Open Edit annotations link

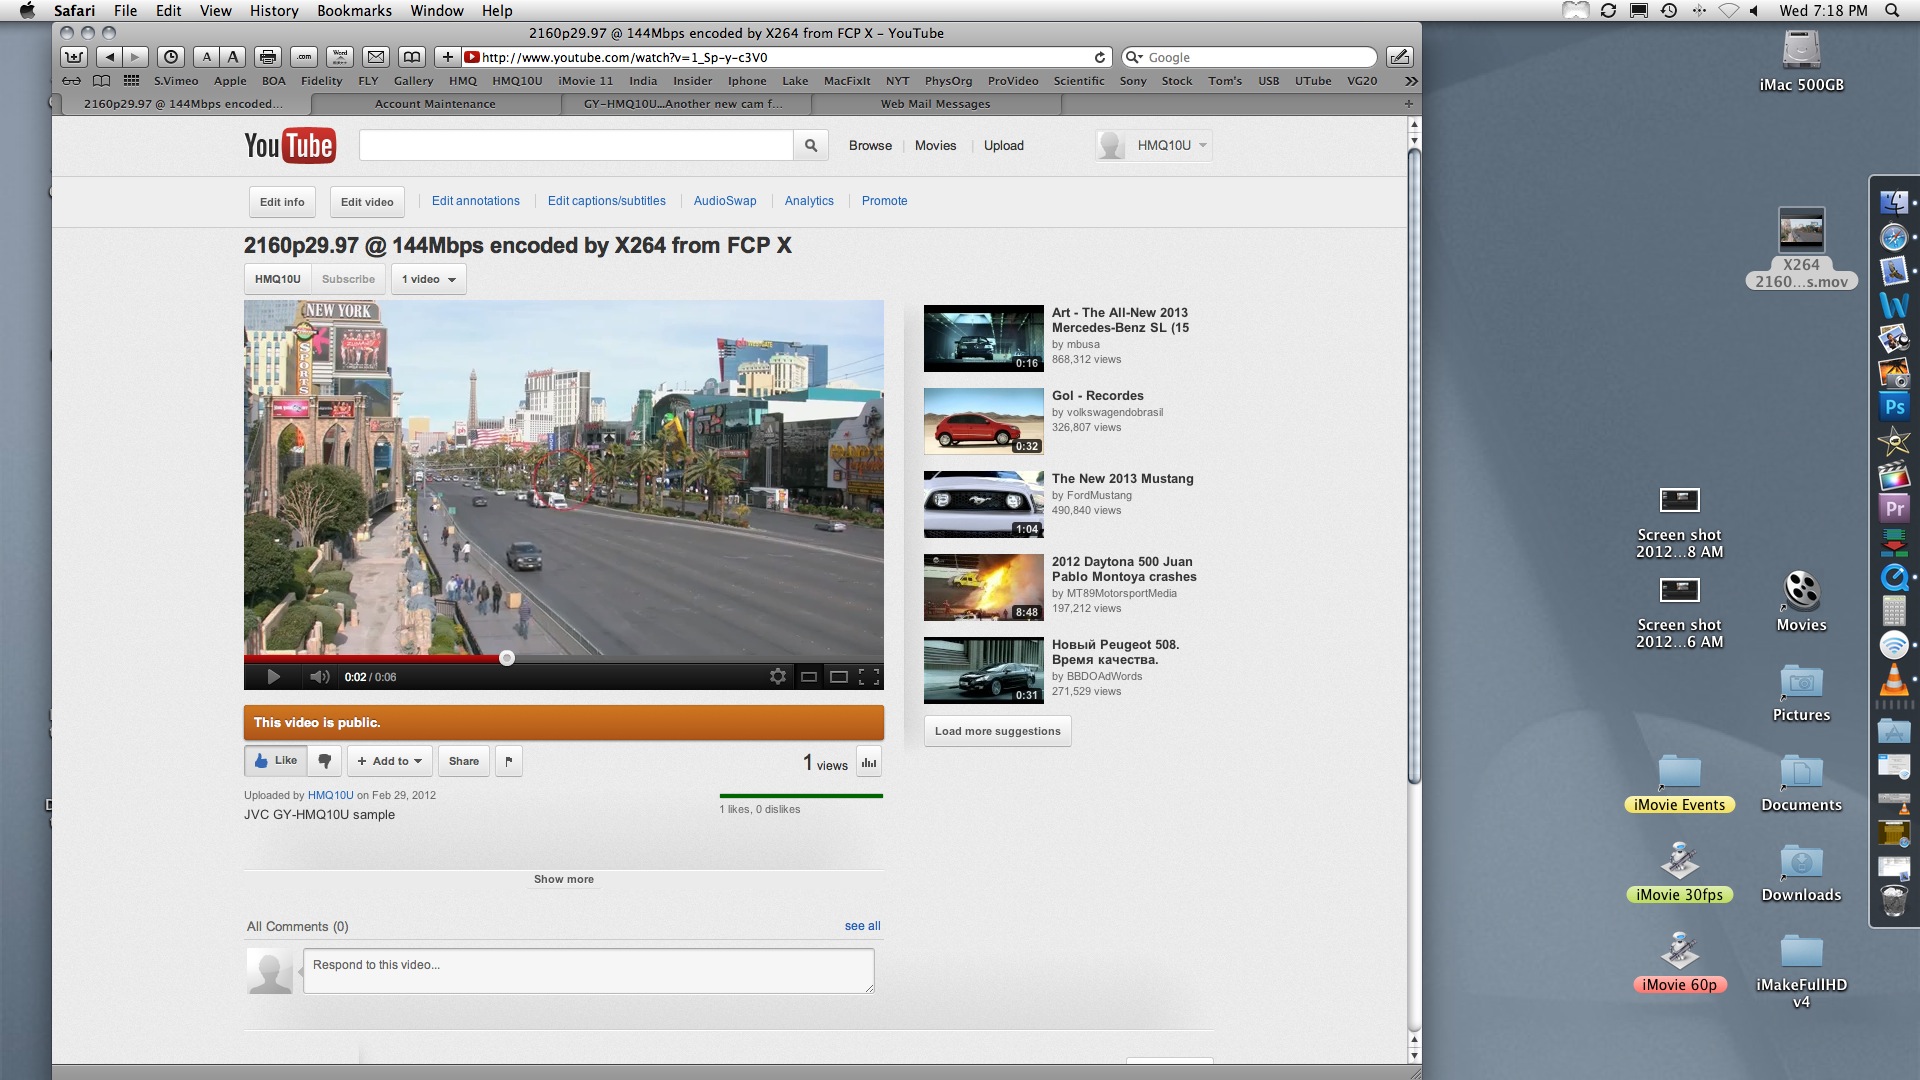476,201
